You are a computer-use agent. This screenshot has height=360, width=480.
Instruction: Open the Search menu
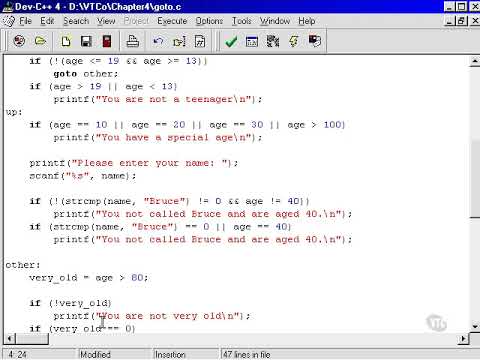pyautogui.click(x=76, y=21)
